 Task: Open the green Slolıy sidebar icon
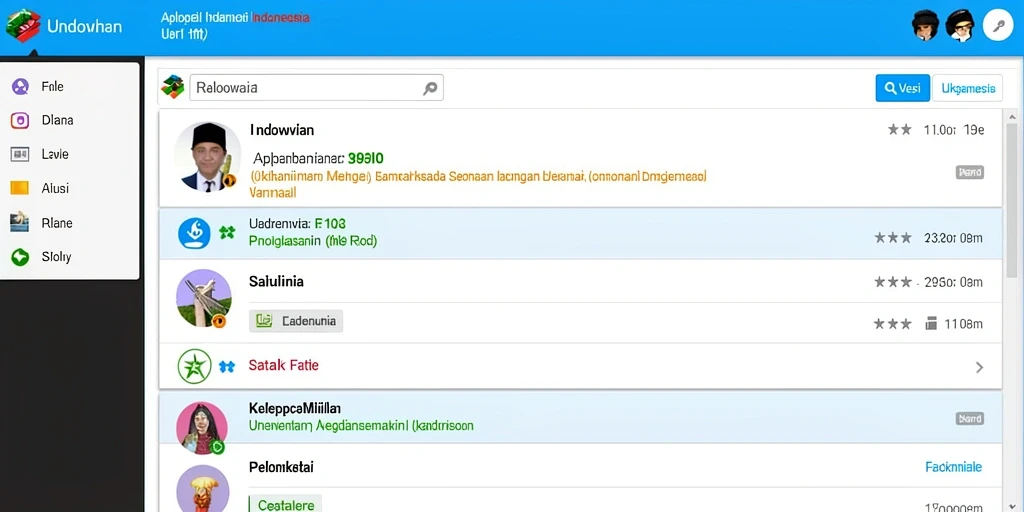20,257
